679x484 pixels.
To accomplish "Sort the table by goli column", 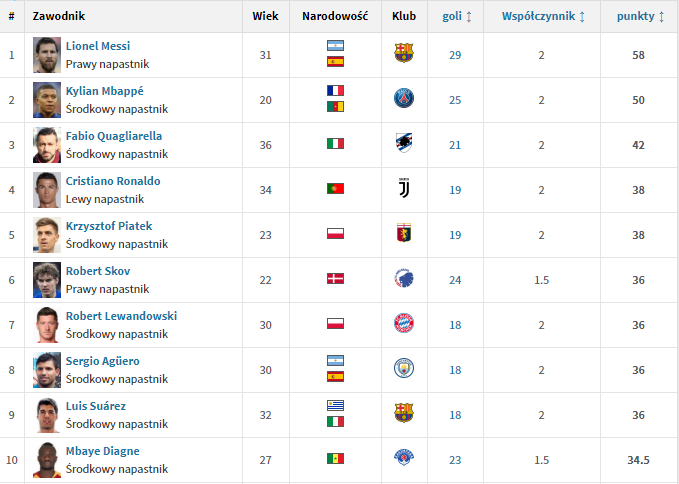I will click(456, 16).
